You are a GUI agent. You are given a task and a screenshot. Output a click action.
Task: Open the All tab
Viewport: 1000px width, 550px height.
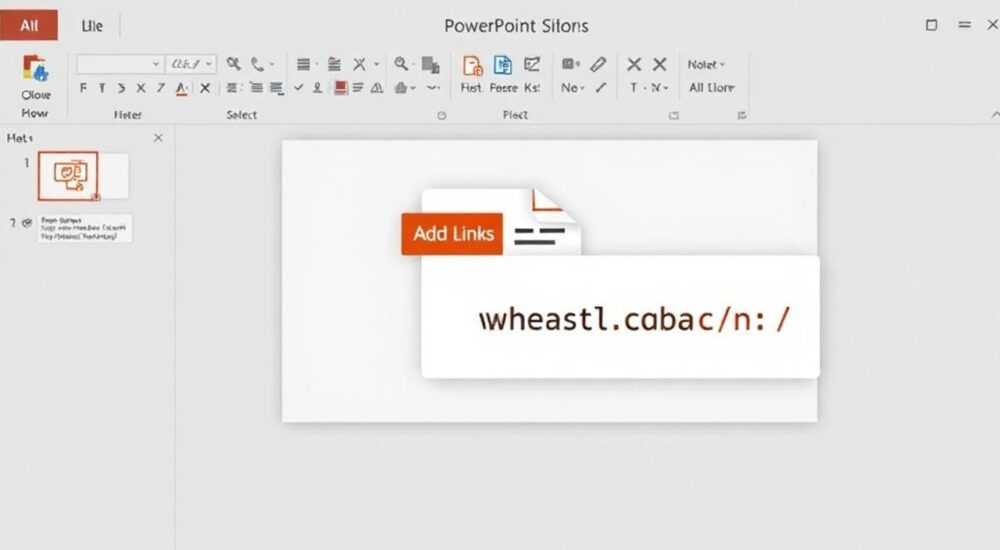[x=29, y=26]
